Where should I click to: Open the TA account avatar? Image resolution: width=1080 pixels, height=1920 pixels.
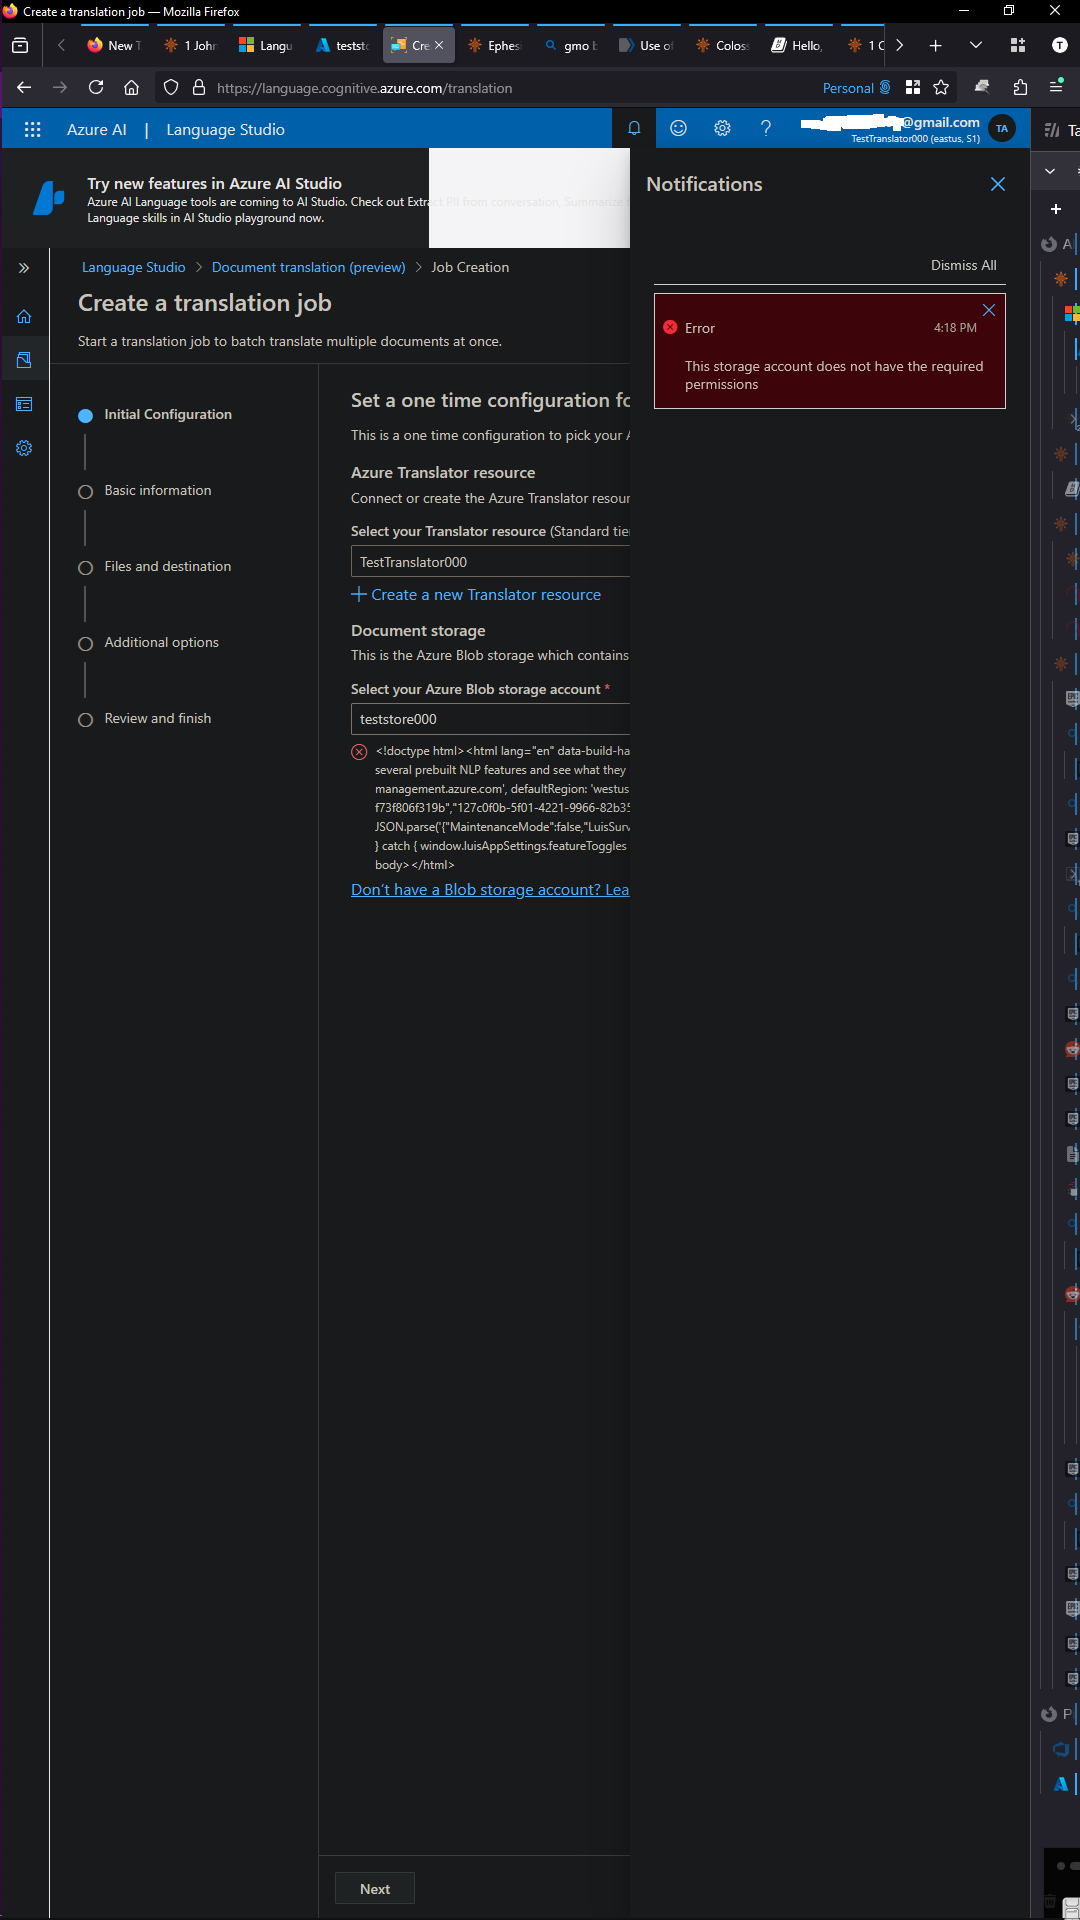tap(1002, 128)
